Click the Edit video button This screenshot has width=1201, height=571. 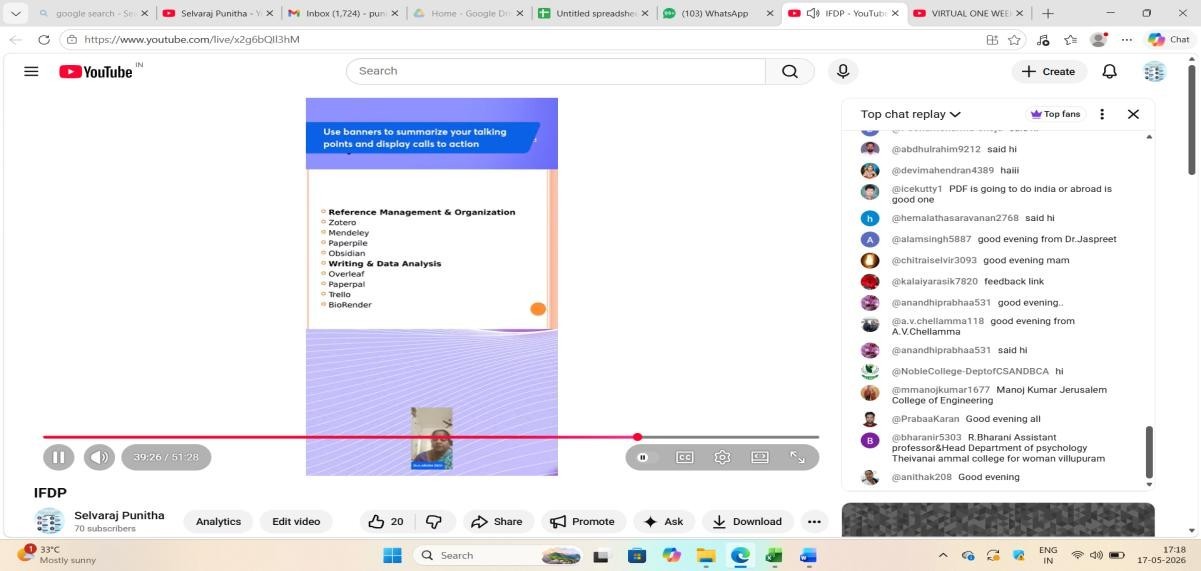coord(297,521)
